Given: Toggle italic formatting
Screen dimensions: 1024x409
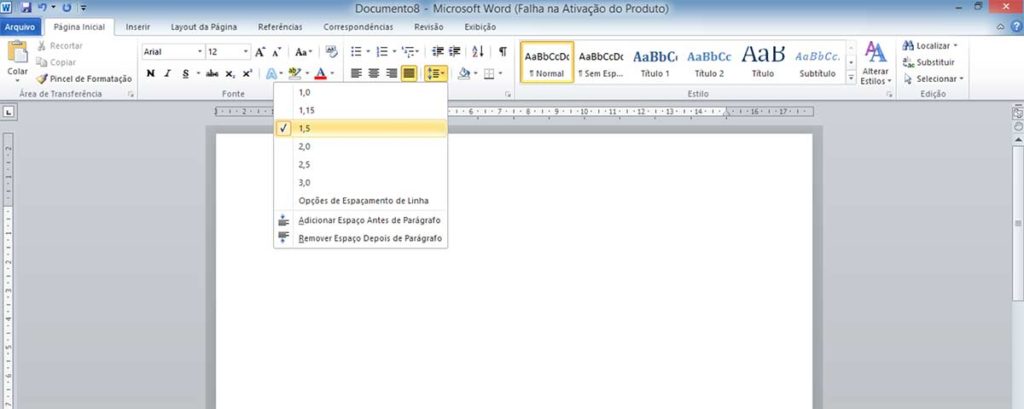Looking at the screenshot, I should point(167,73).
